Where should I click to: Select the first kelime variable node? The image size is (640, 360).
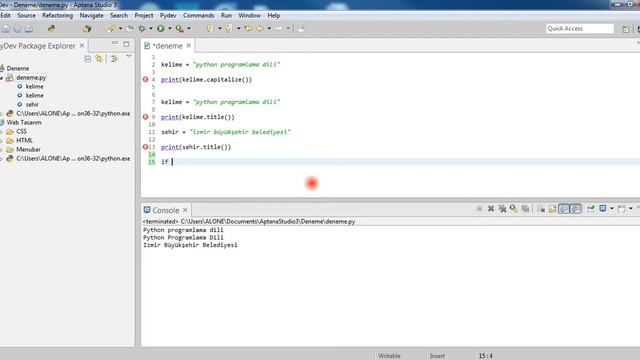click(34, 86)
